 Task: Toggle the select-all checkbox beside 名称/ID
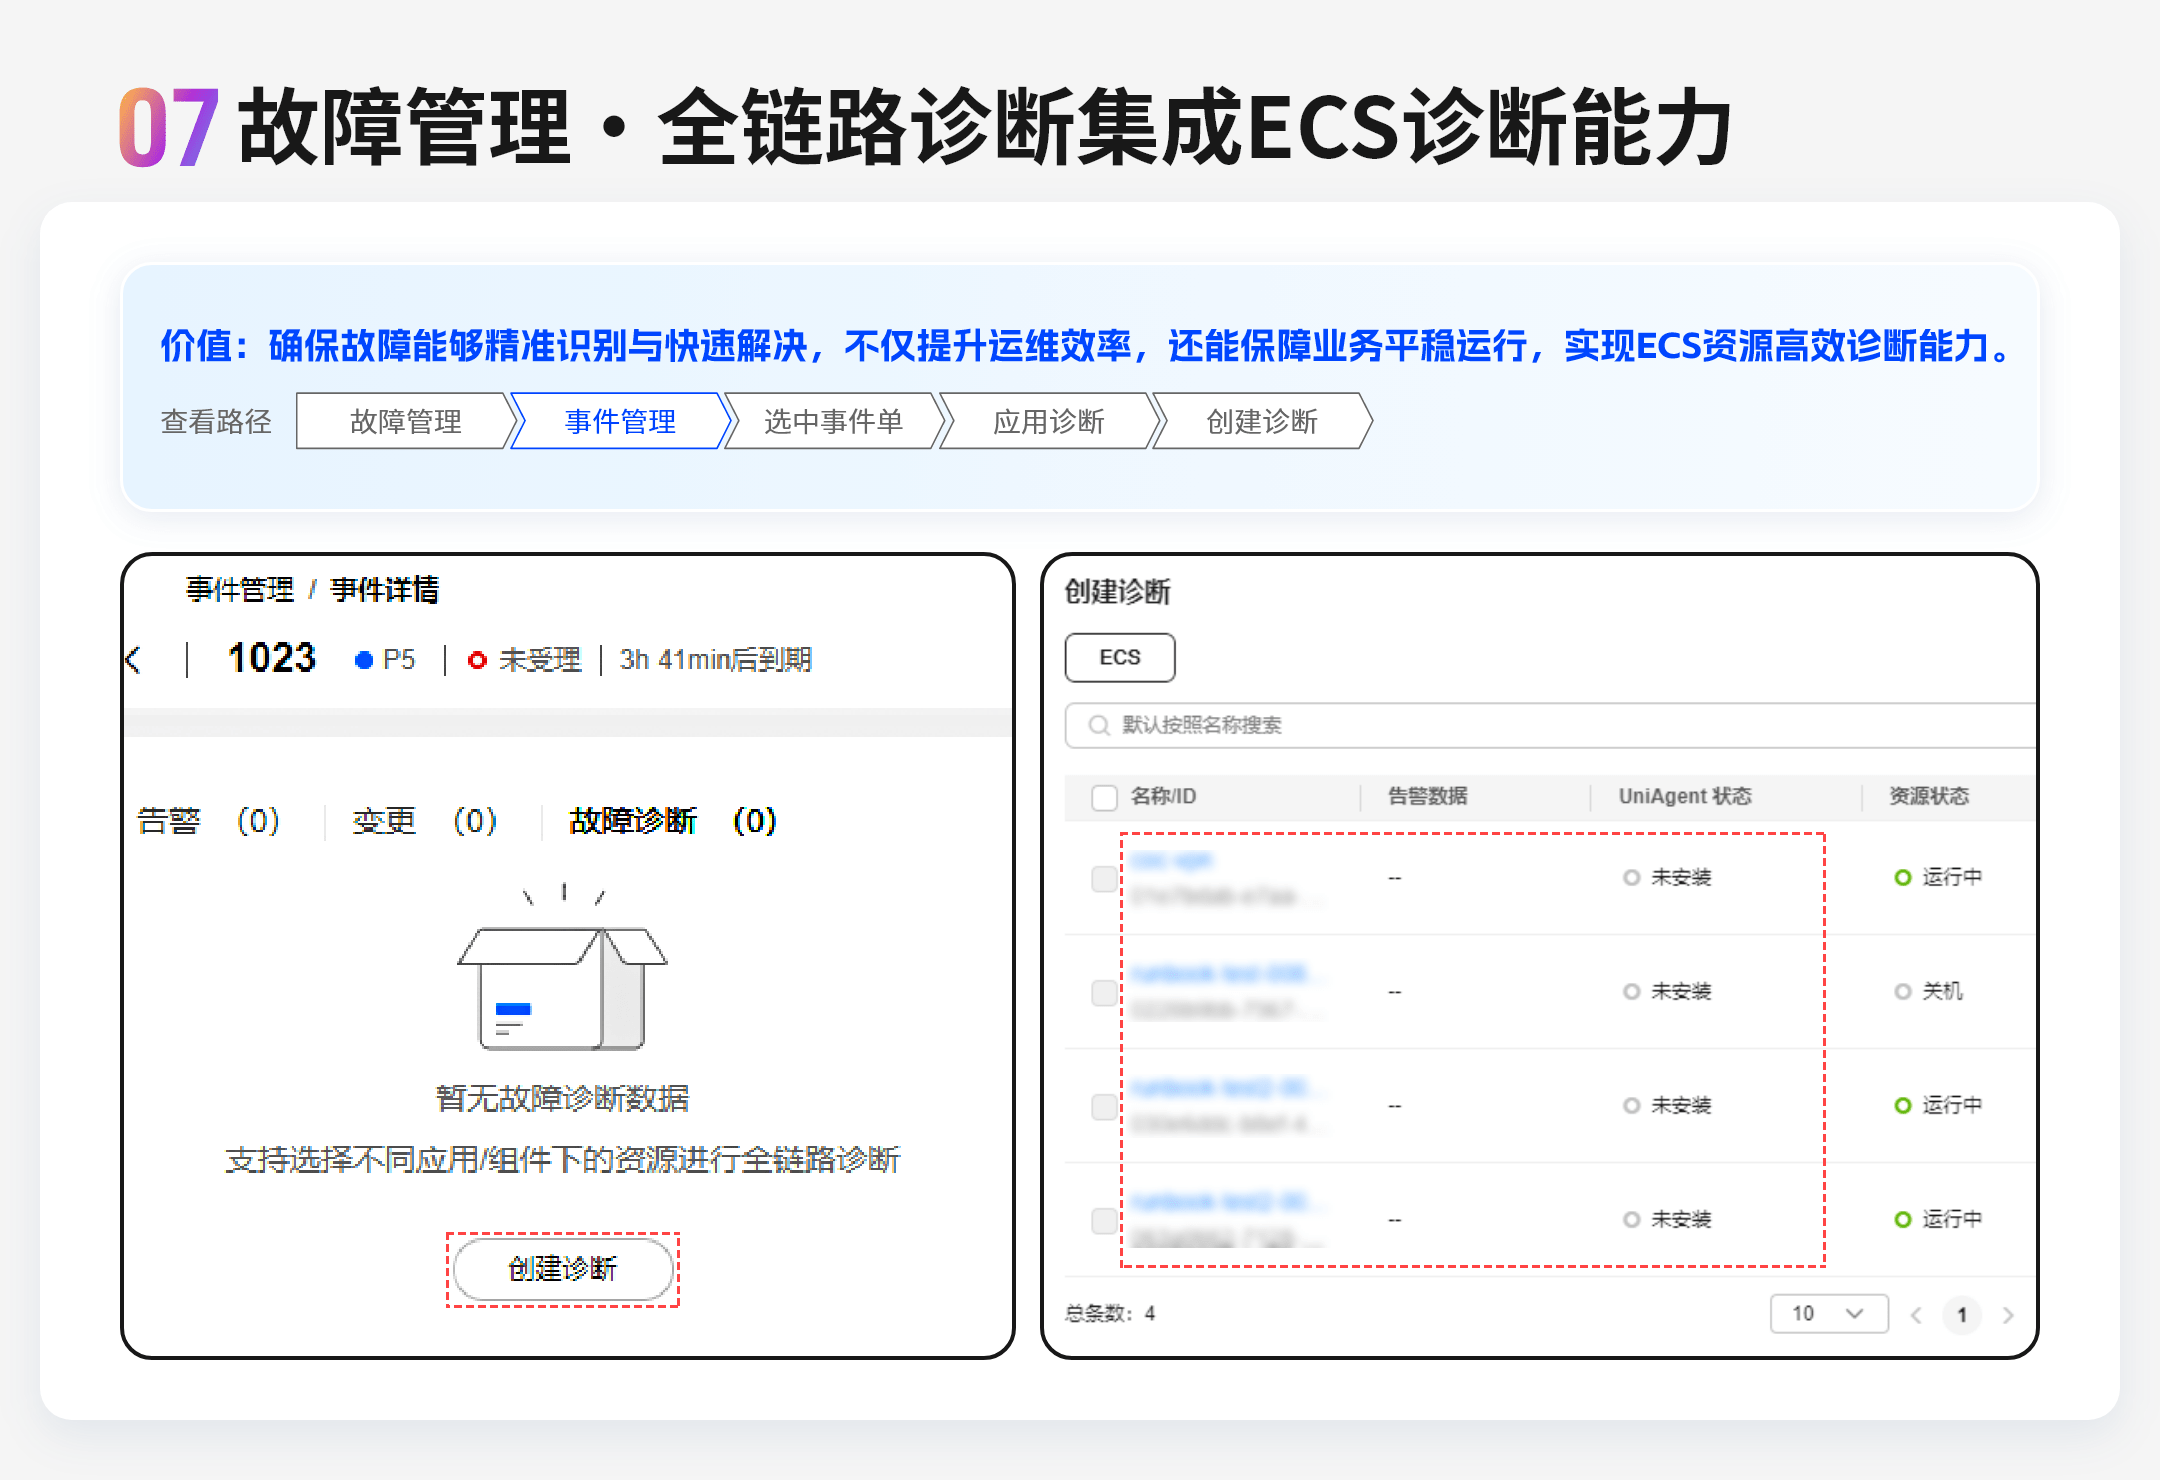point(1104,797)
